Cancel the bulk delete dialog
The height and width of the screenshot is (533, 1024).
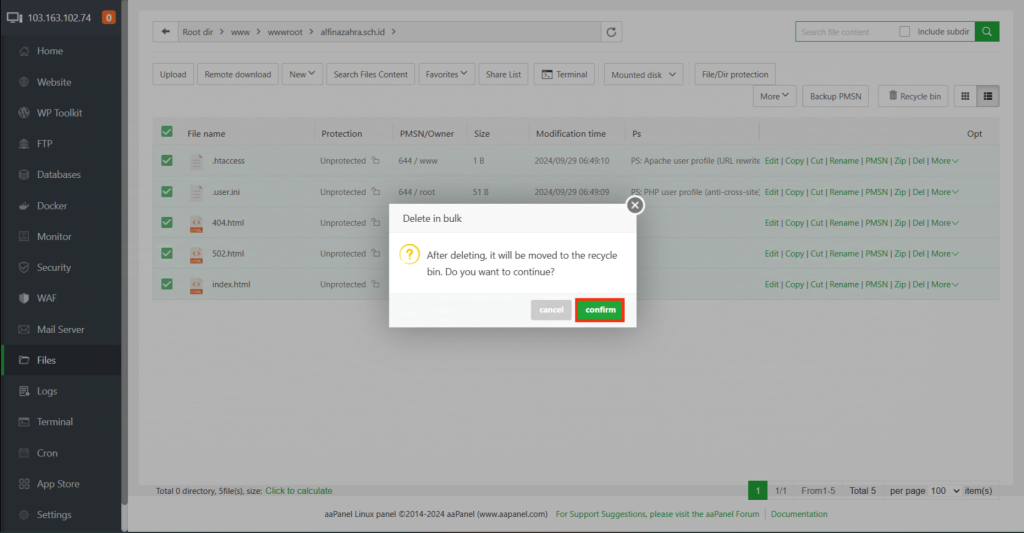coord(551,310)
